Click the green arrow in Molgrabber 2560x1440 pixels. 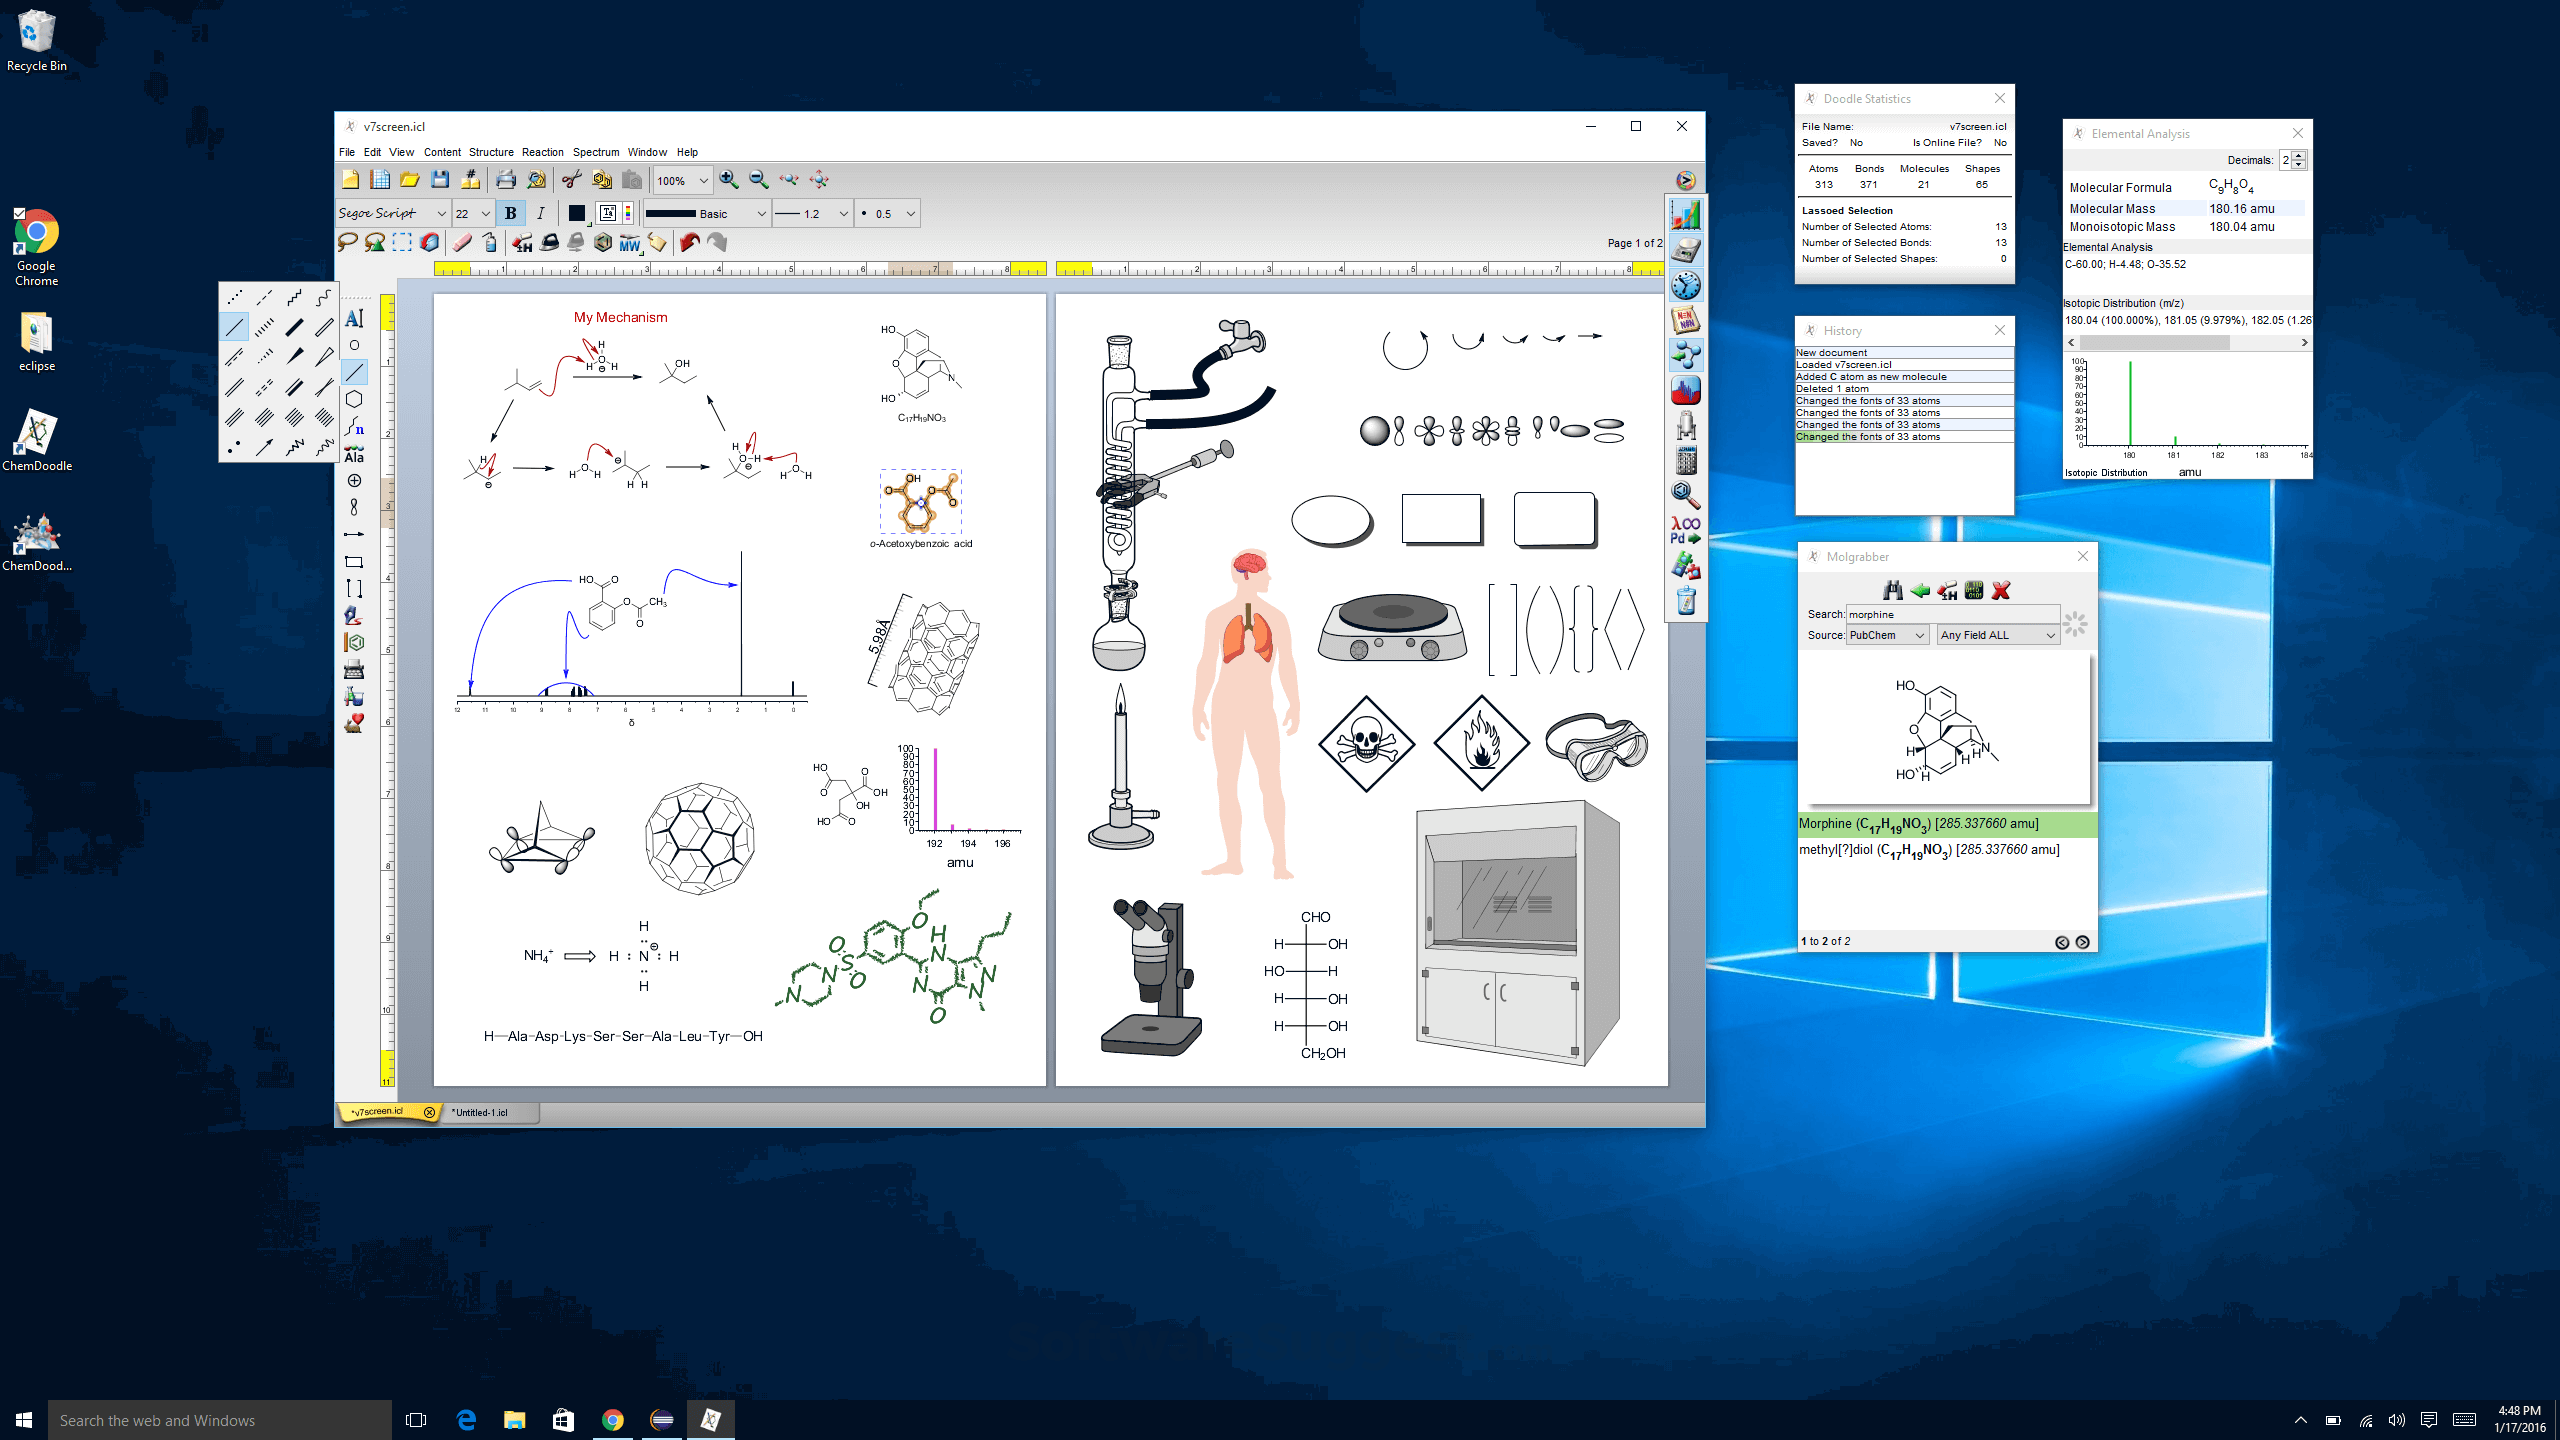1919,590
